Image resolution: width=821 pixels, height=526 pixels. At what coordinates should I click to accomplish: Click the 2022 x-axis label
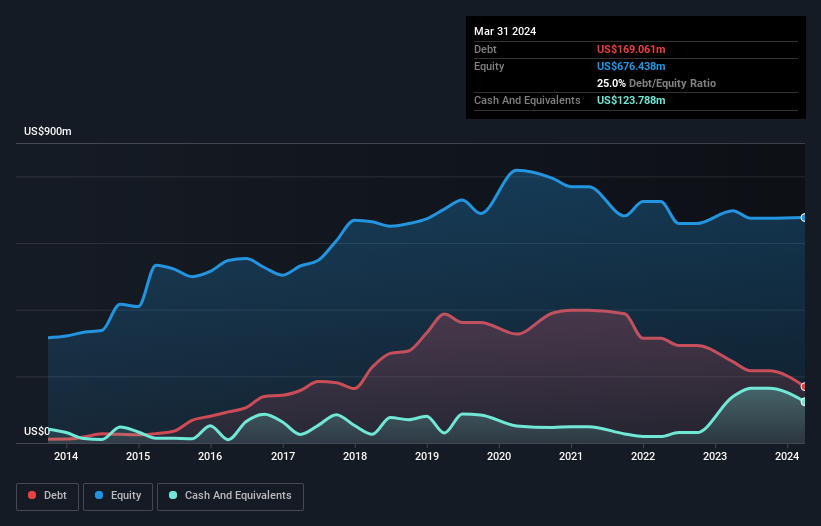(643, 457)
